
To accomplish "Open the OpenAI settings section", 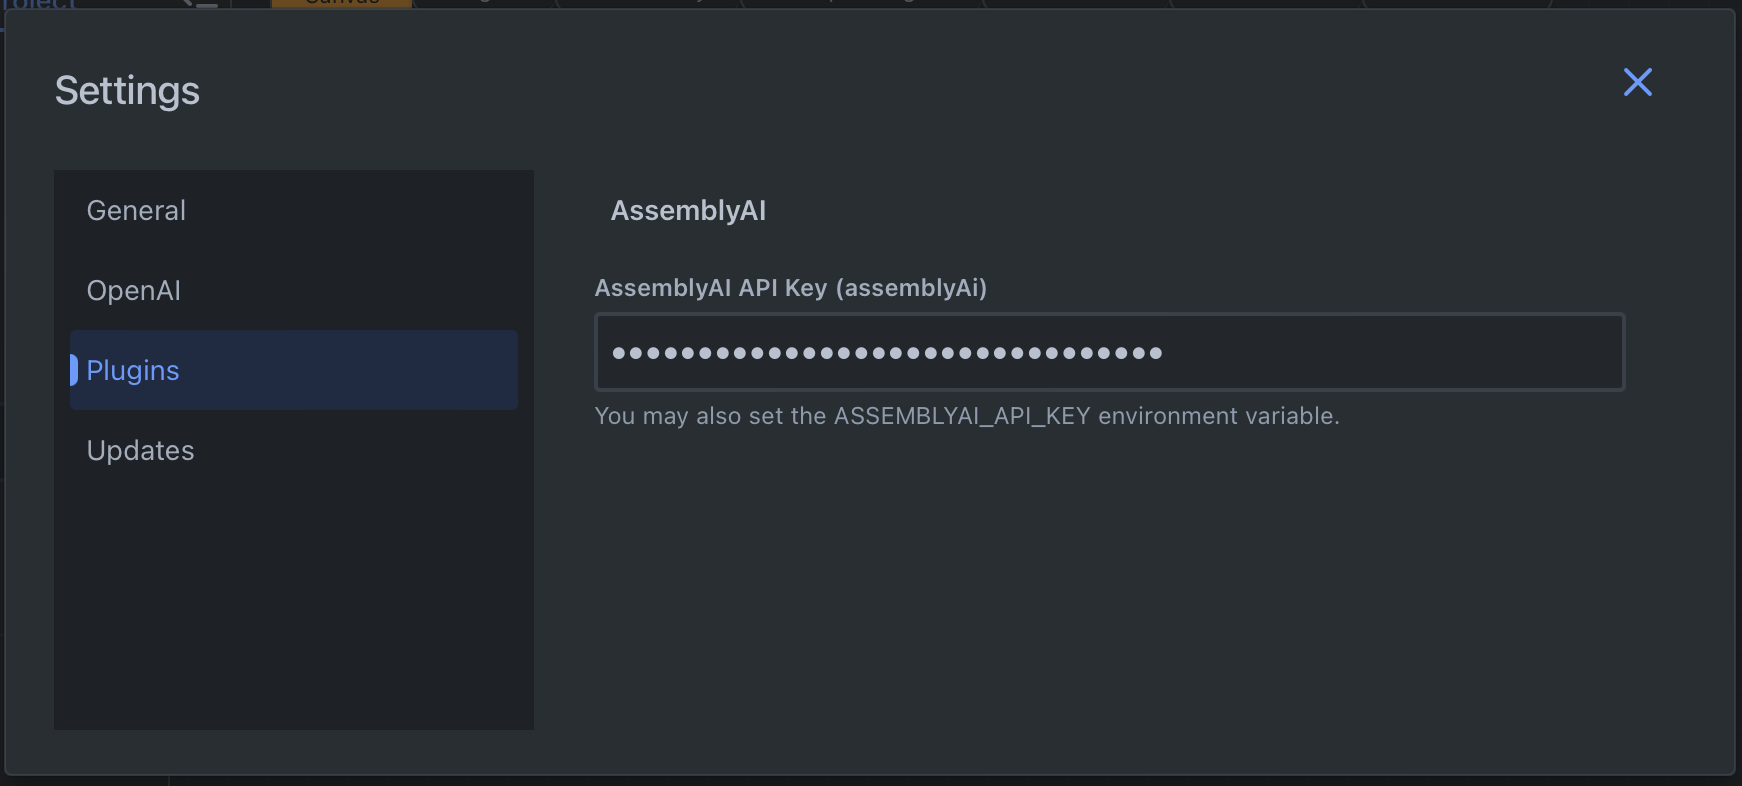I will pos(133,290).
